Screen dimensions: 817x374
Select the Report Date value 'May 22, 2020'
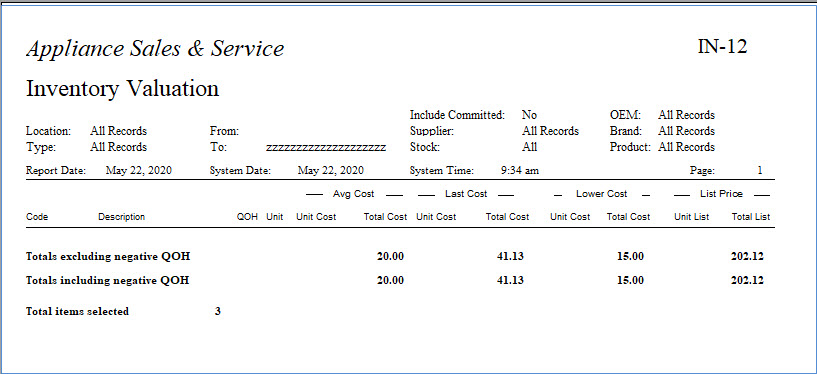coord(139,170)
